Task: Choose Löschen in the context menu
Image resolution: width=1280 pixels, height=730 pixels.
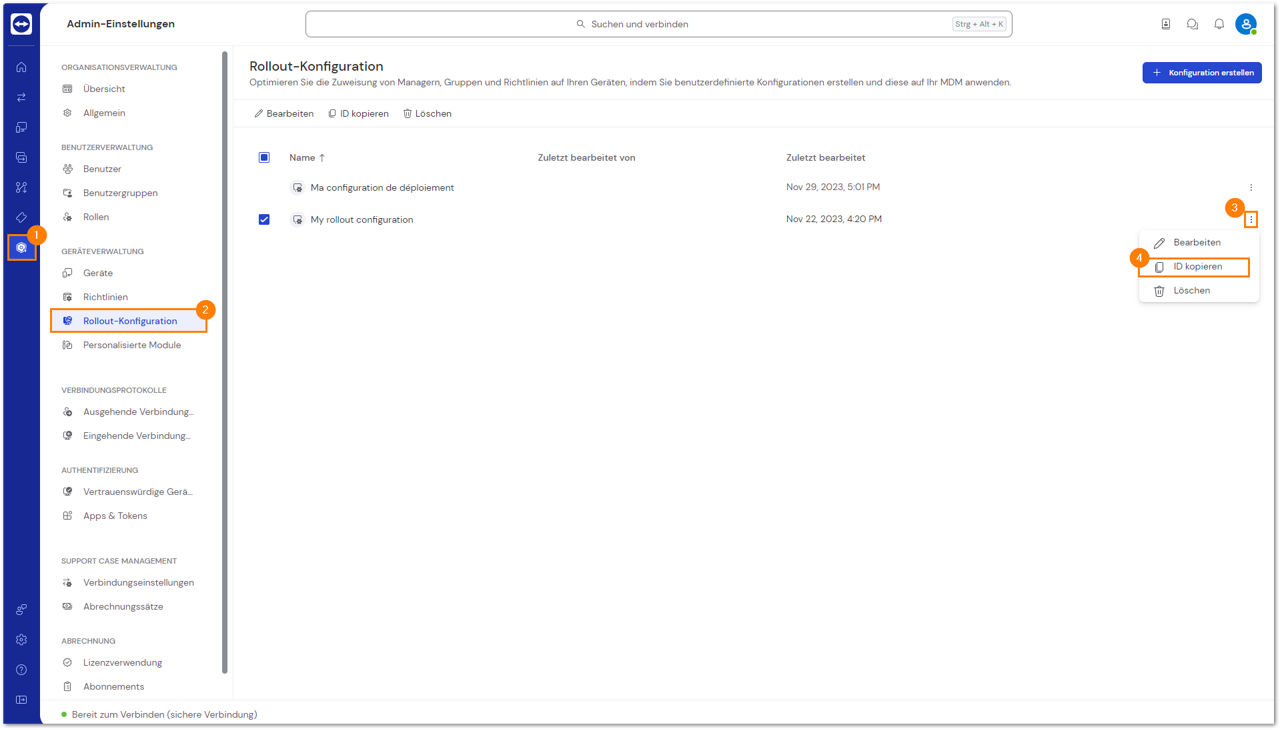Action: click(x=1198, y=290)
